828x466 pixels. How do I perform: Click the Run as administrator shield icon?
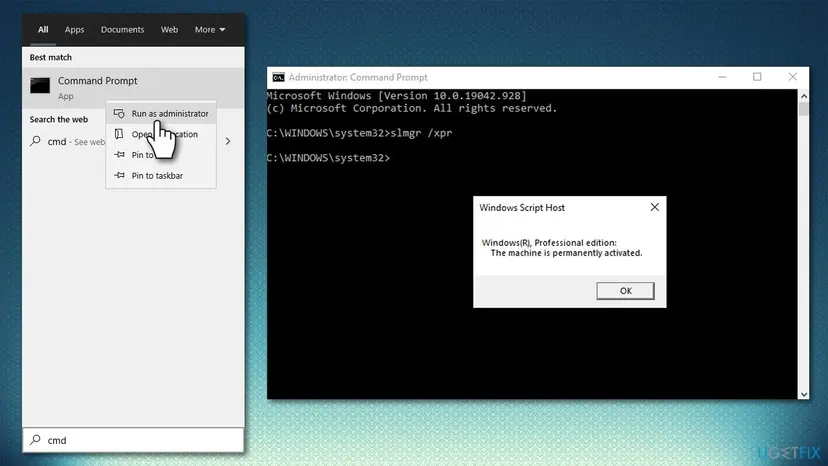pos(119,114)
